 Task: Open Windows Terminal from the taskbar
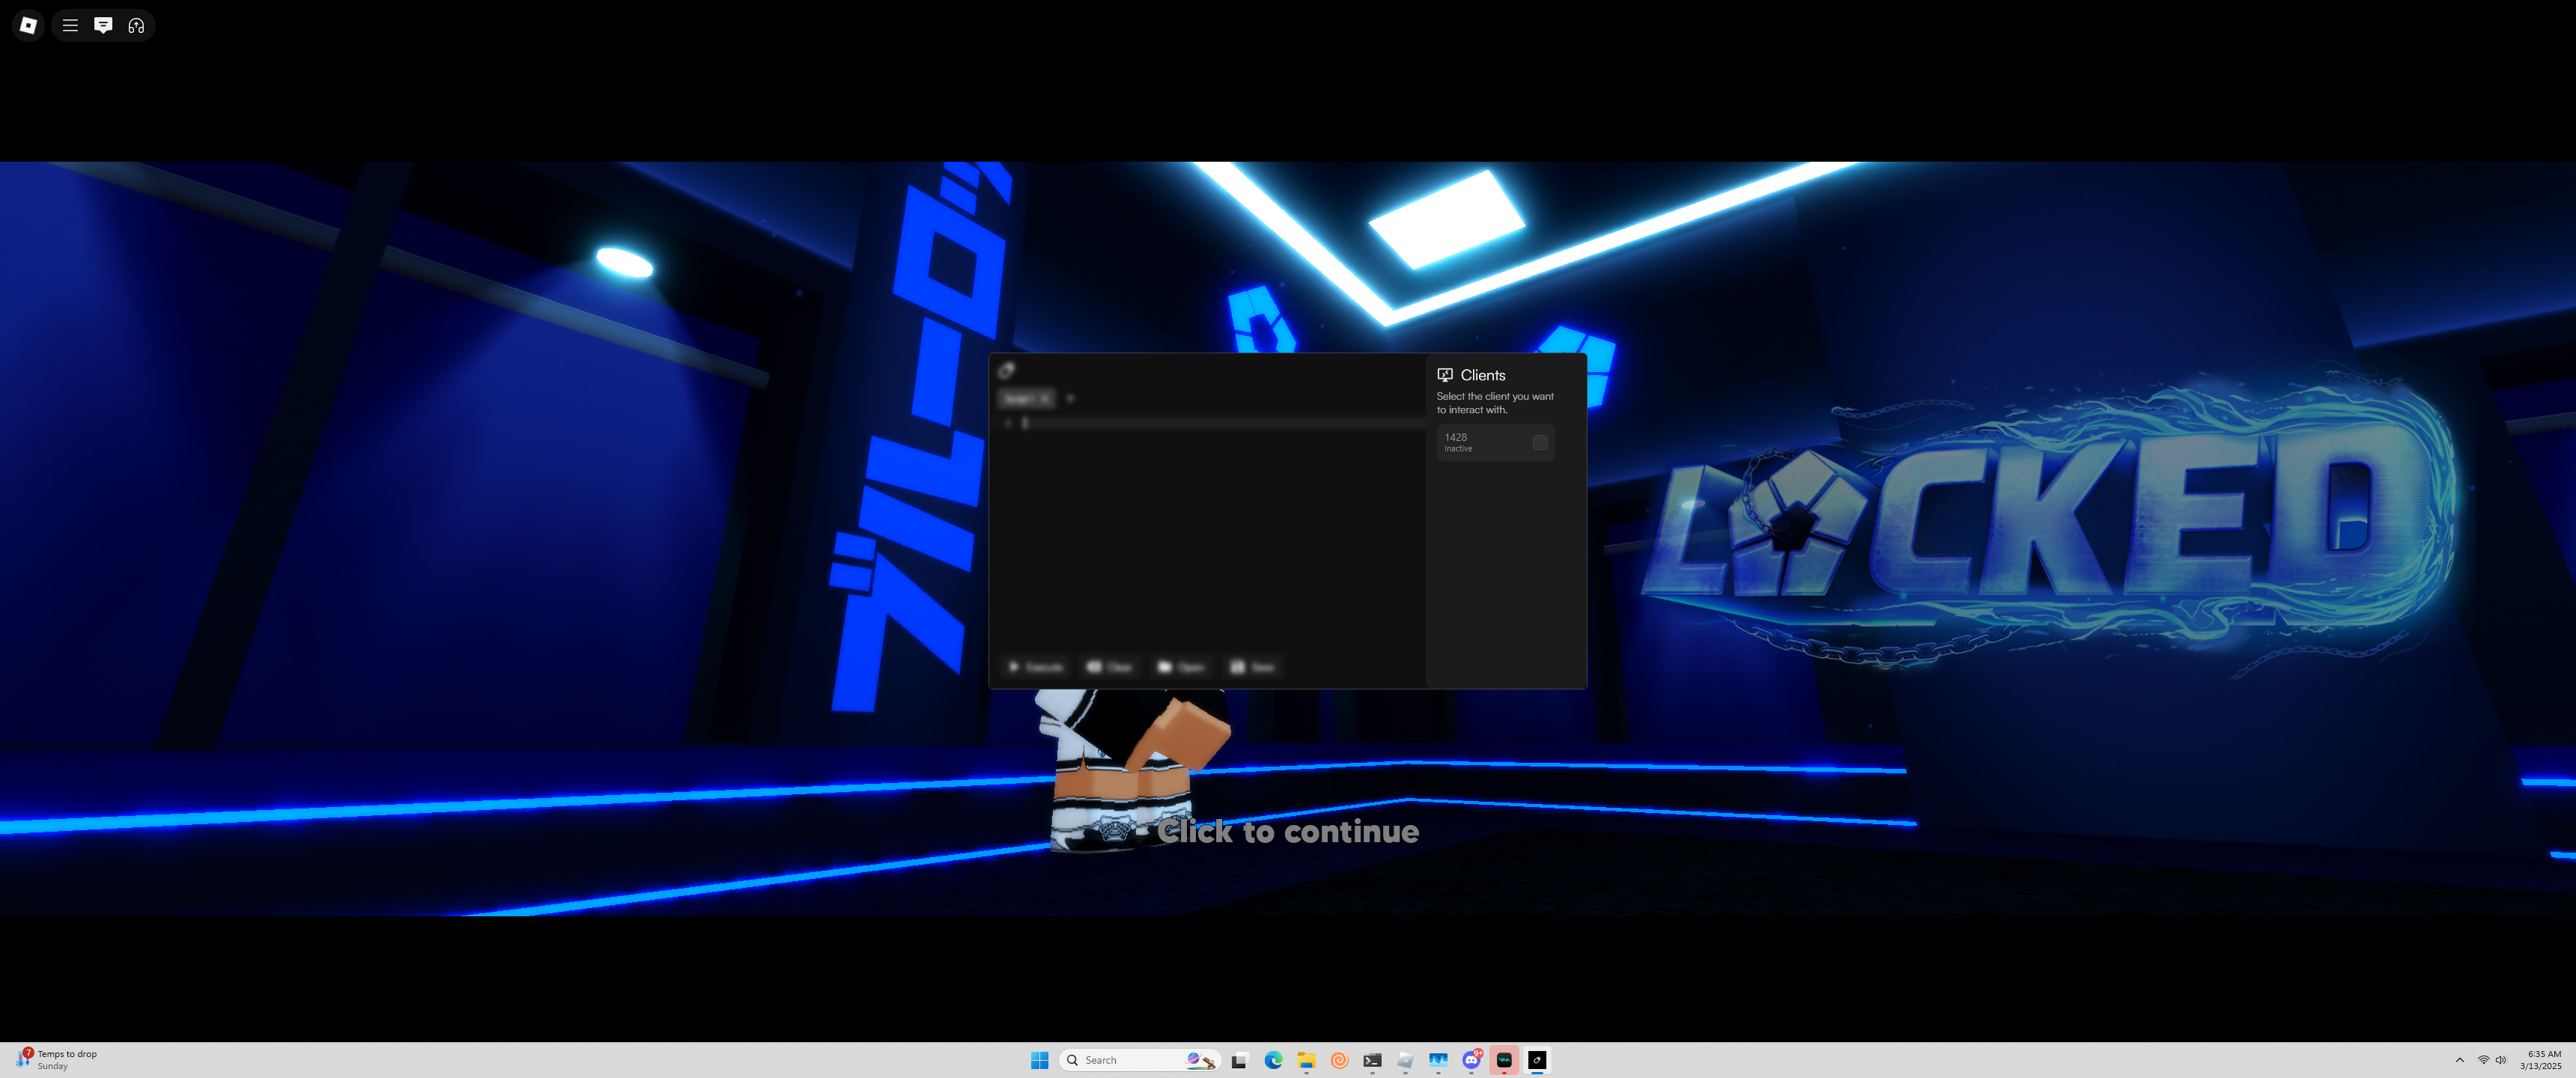[1372, 1060]
